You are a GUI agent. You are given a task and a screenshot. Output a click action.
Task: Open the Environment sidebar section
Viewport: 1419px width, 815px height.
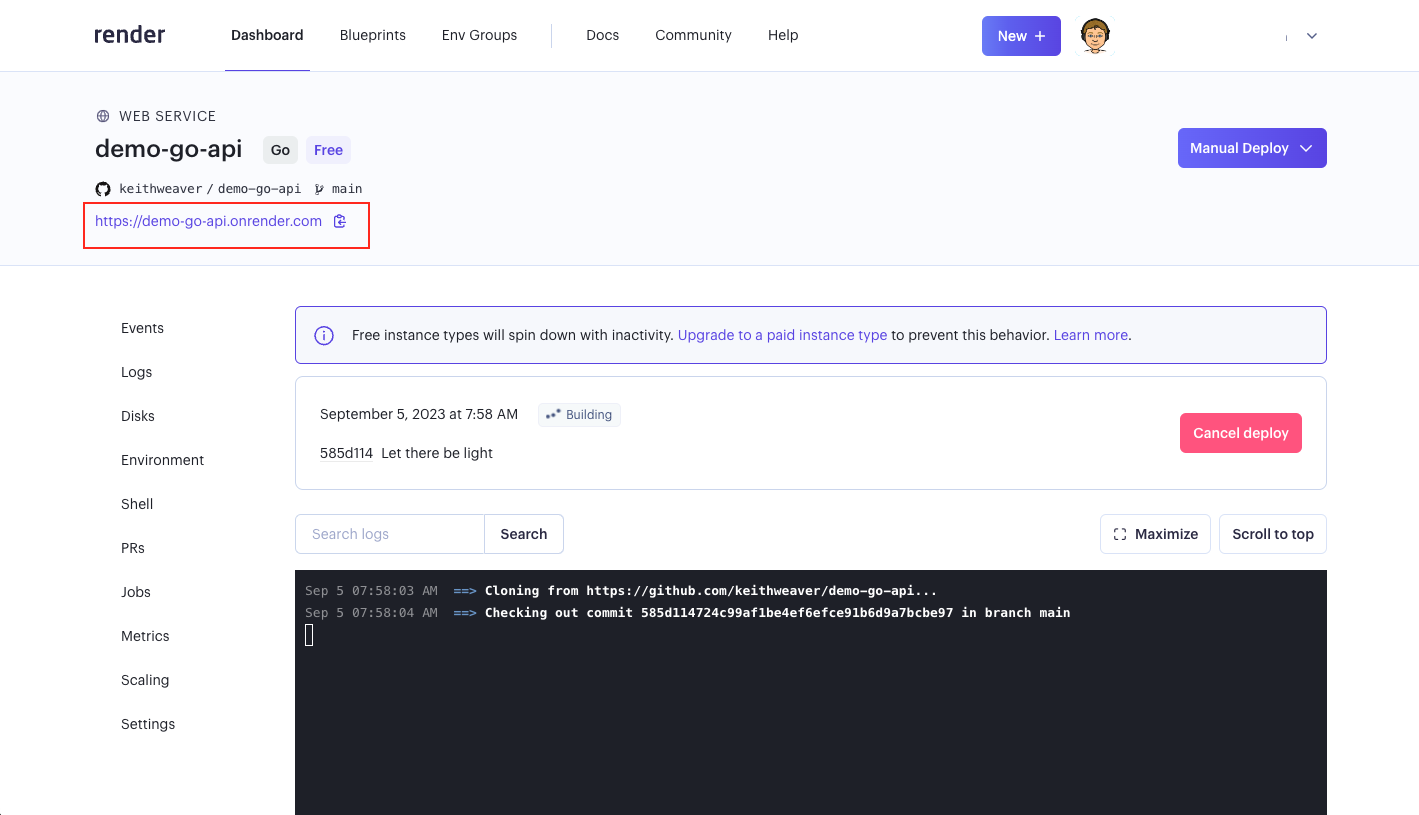click(x=162, y=460)
